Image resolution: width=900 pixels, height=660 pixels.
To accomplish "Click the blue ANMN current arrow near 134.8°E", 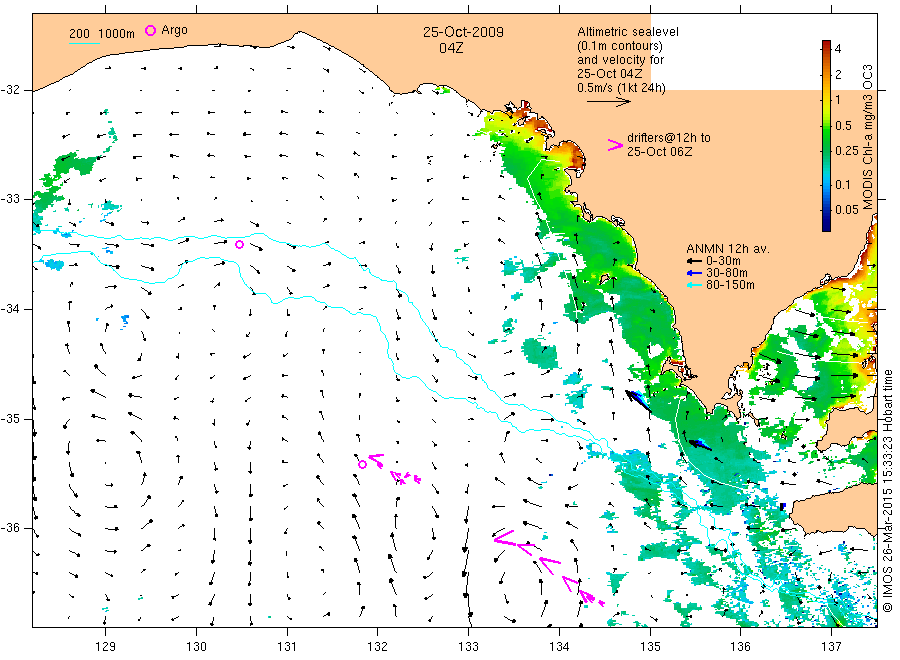I will pos(638,401).
